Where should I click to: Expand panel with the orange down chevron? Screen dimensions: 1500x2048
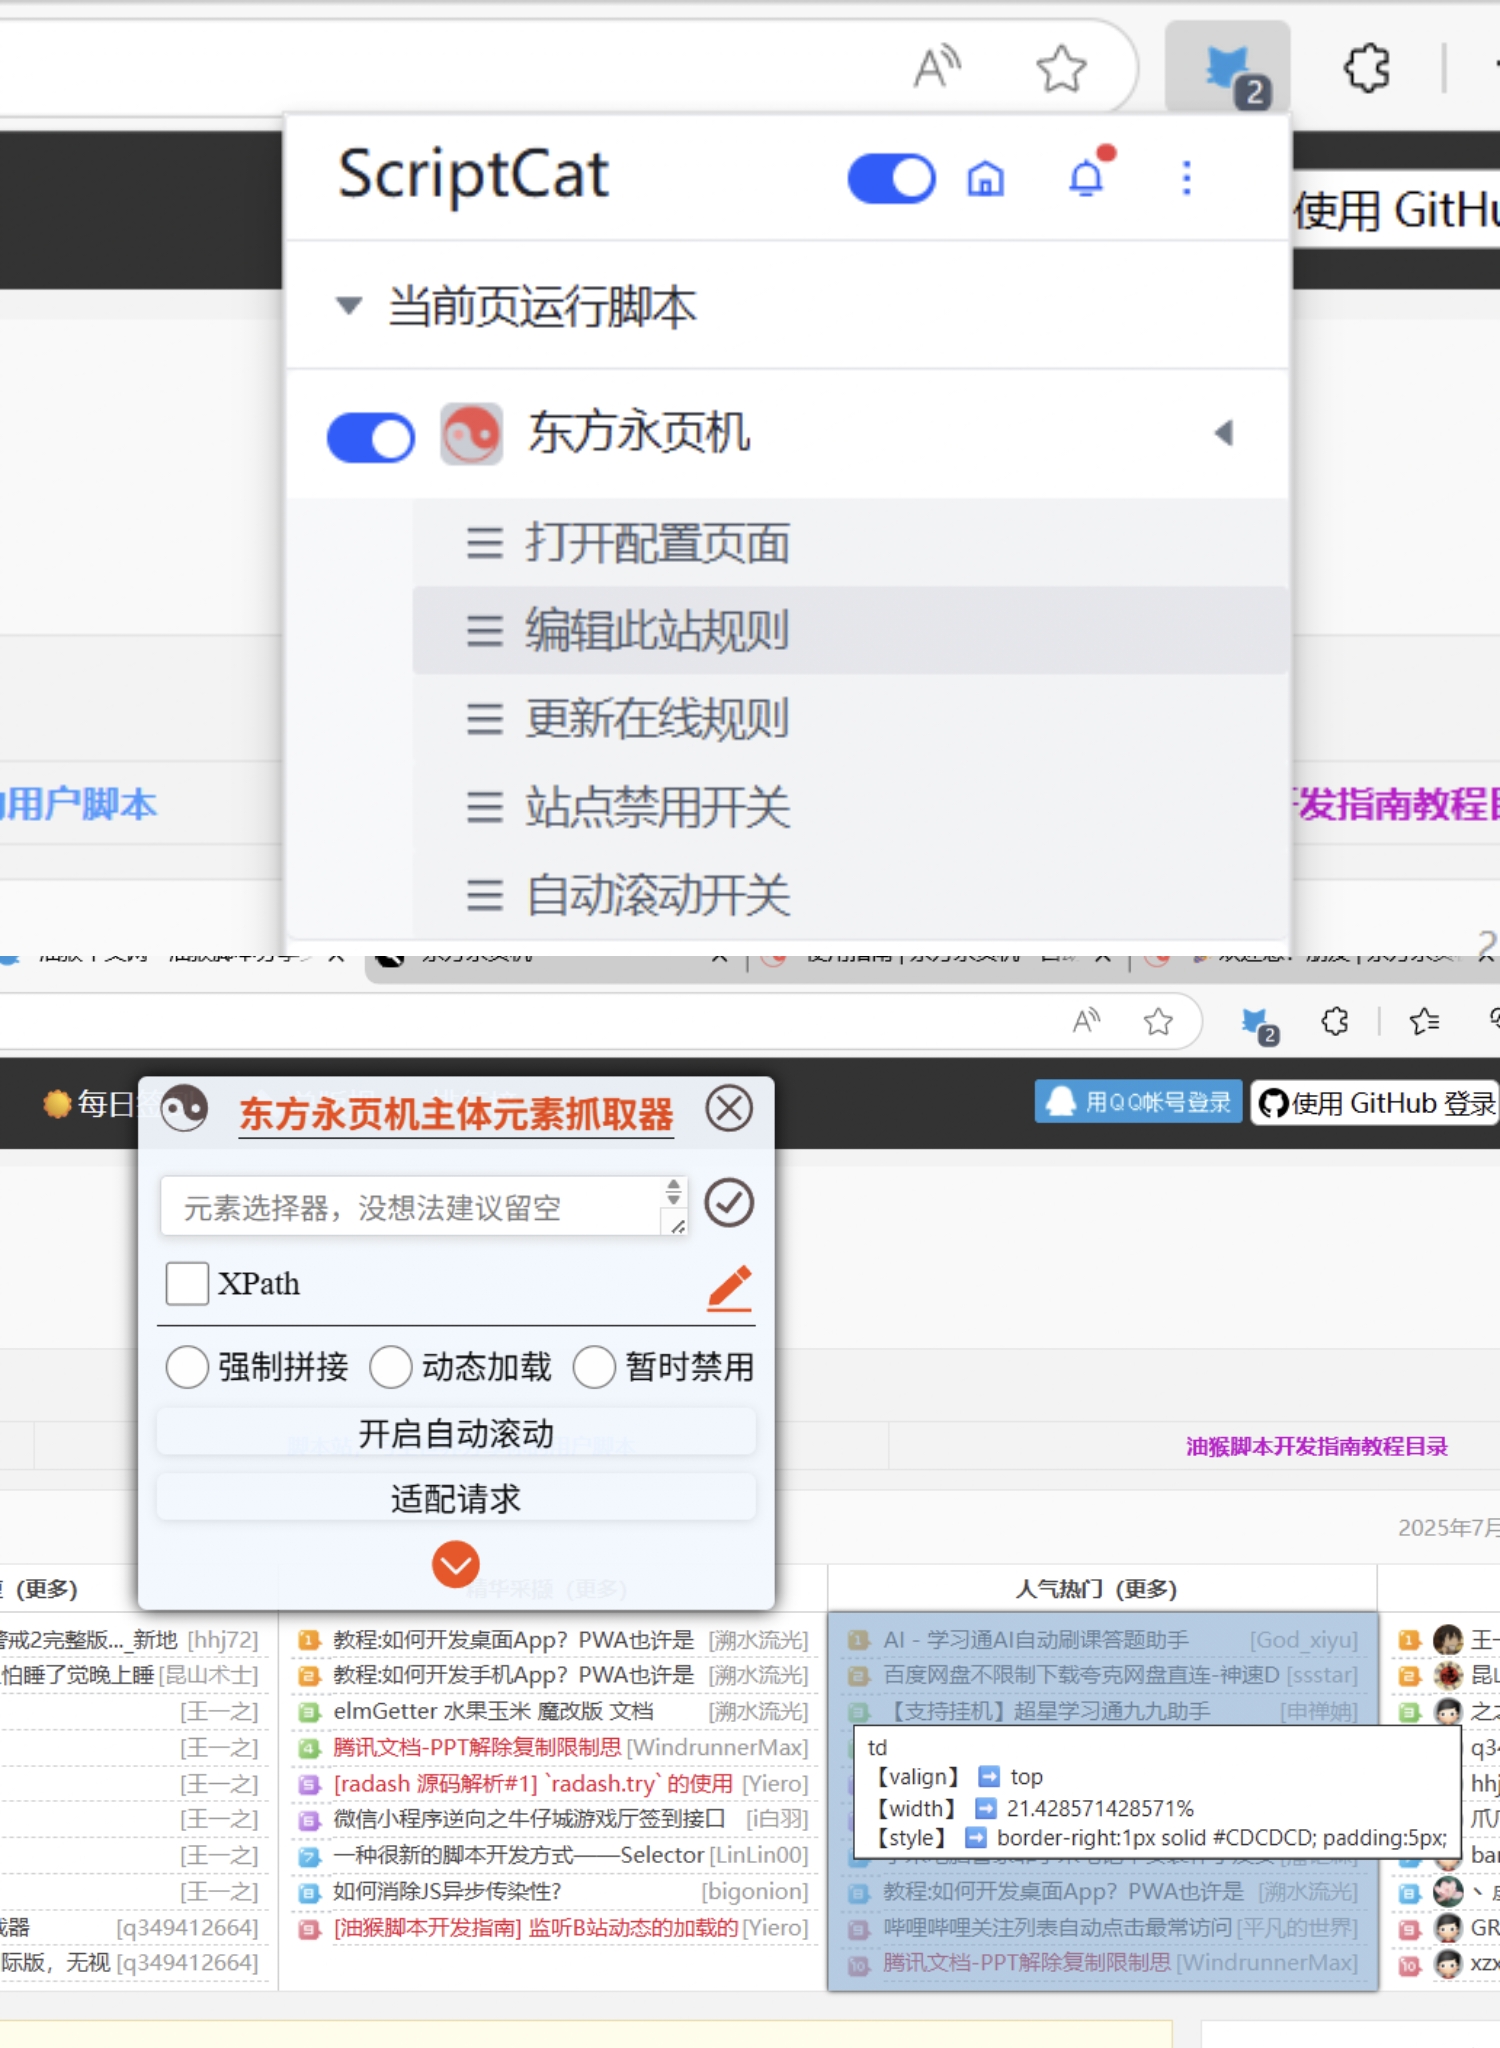[x=456, y=1564]
